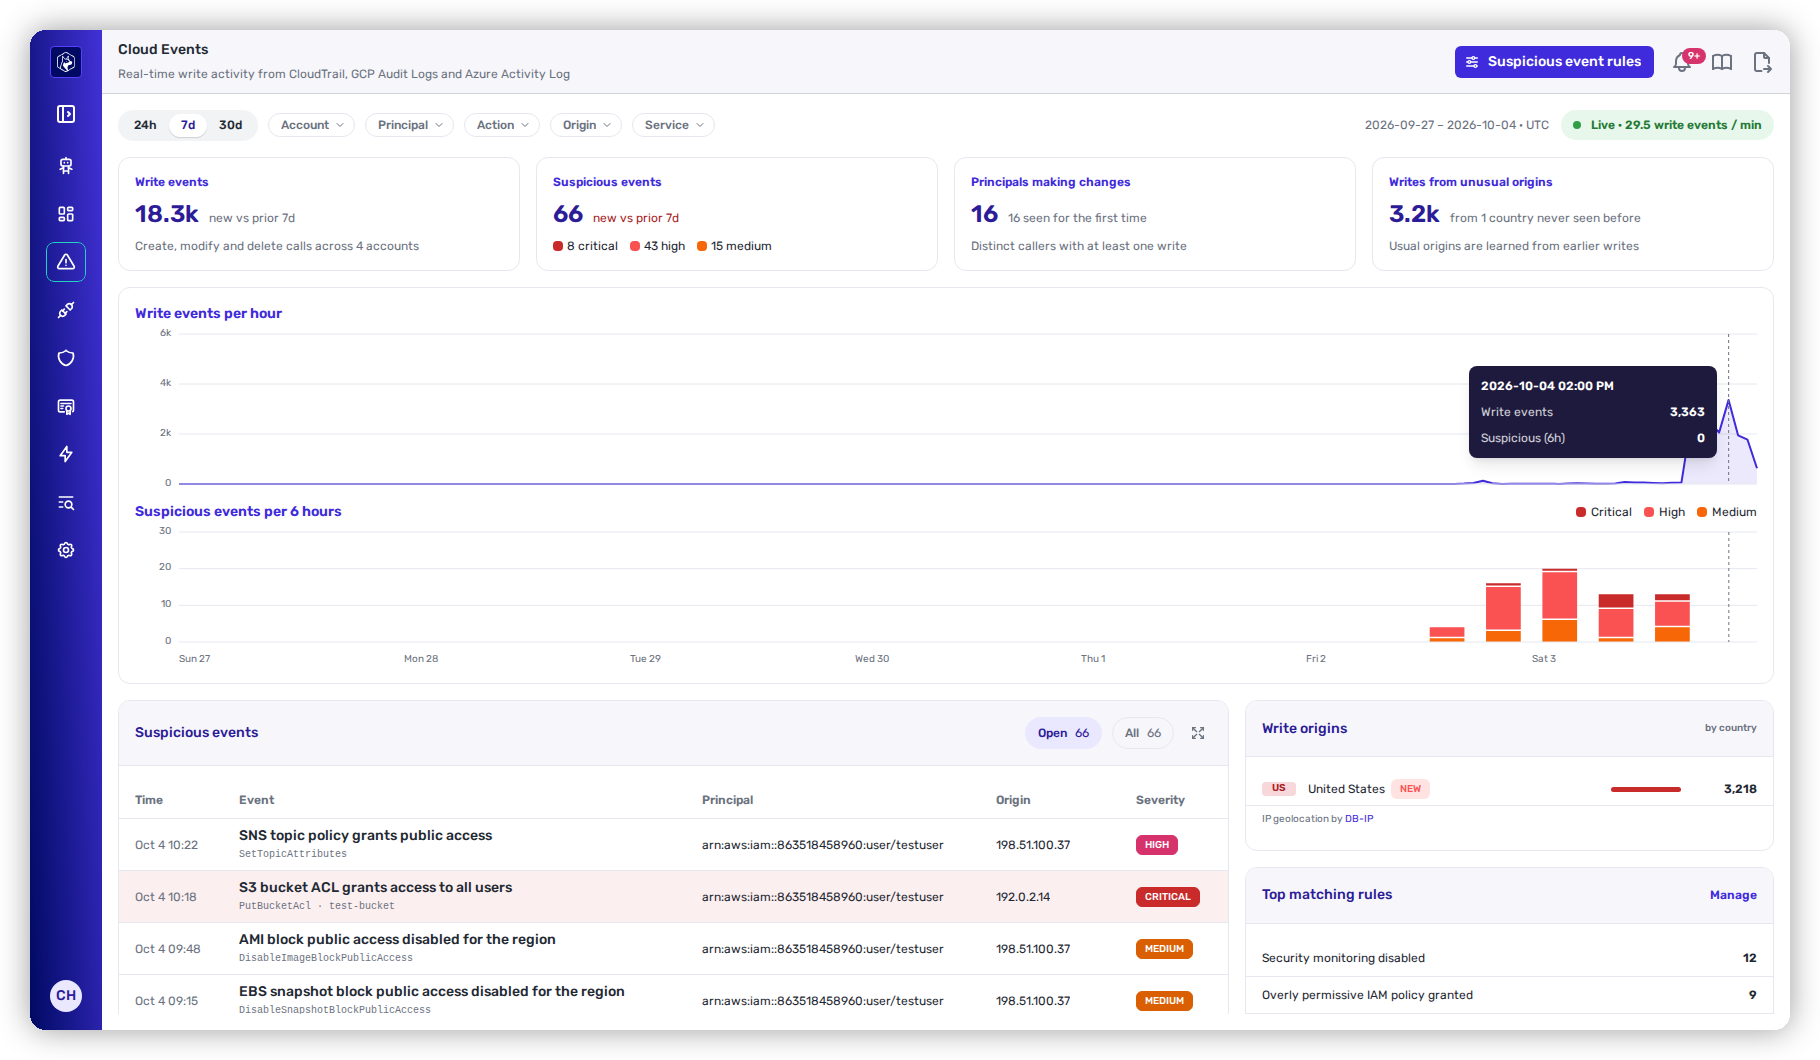The image size is (1820, 1060).
Task: Open the Account filter dropdown
Action: [312, 125]
